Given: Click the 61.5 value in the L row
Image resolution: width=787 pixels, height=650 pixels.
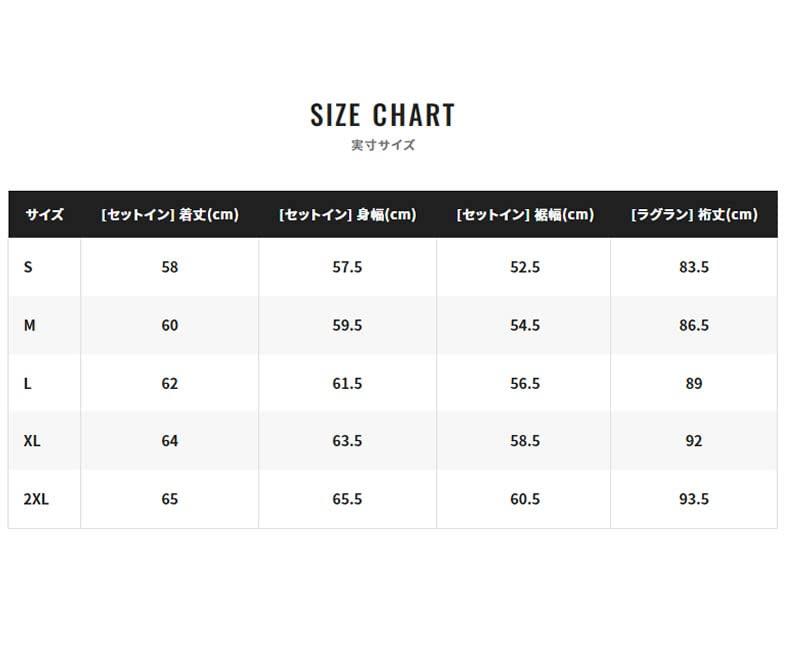Looking at the screenshot, I should [347, 383].
